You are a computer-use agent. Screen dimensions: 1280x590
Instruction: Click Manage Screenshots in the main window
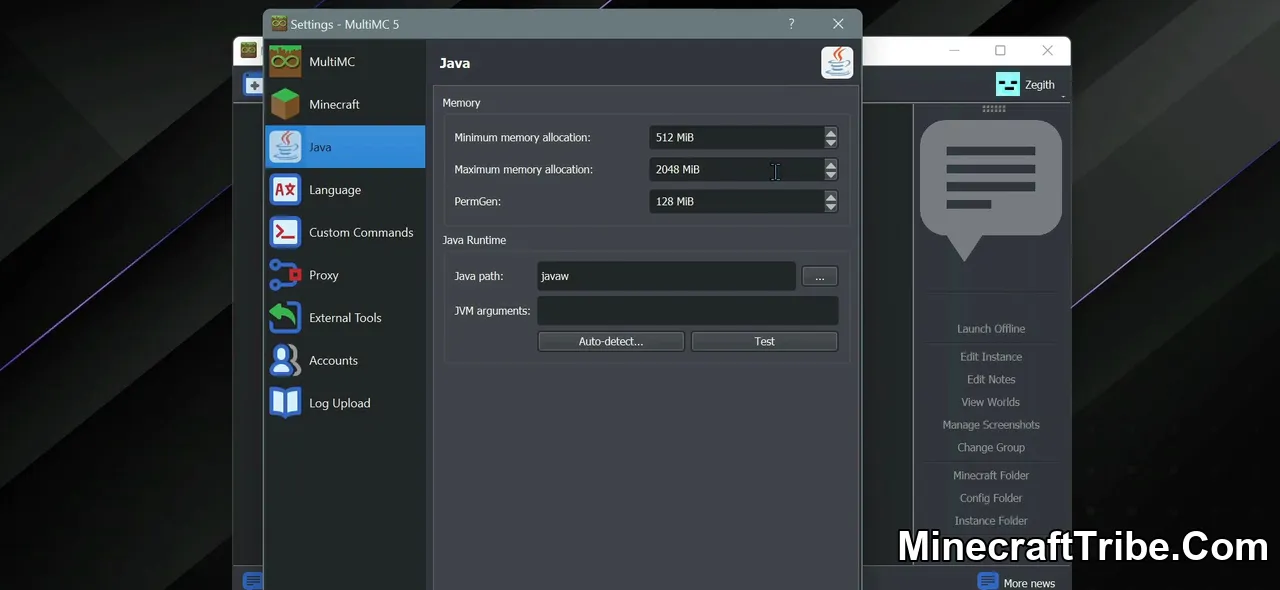pos(991,425)
